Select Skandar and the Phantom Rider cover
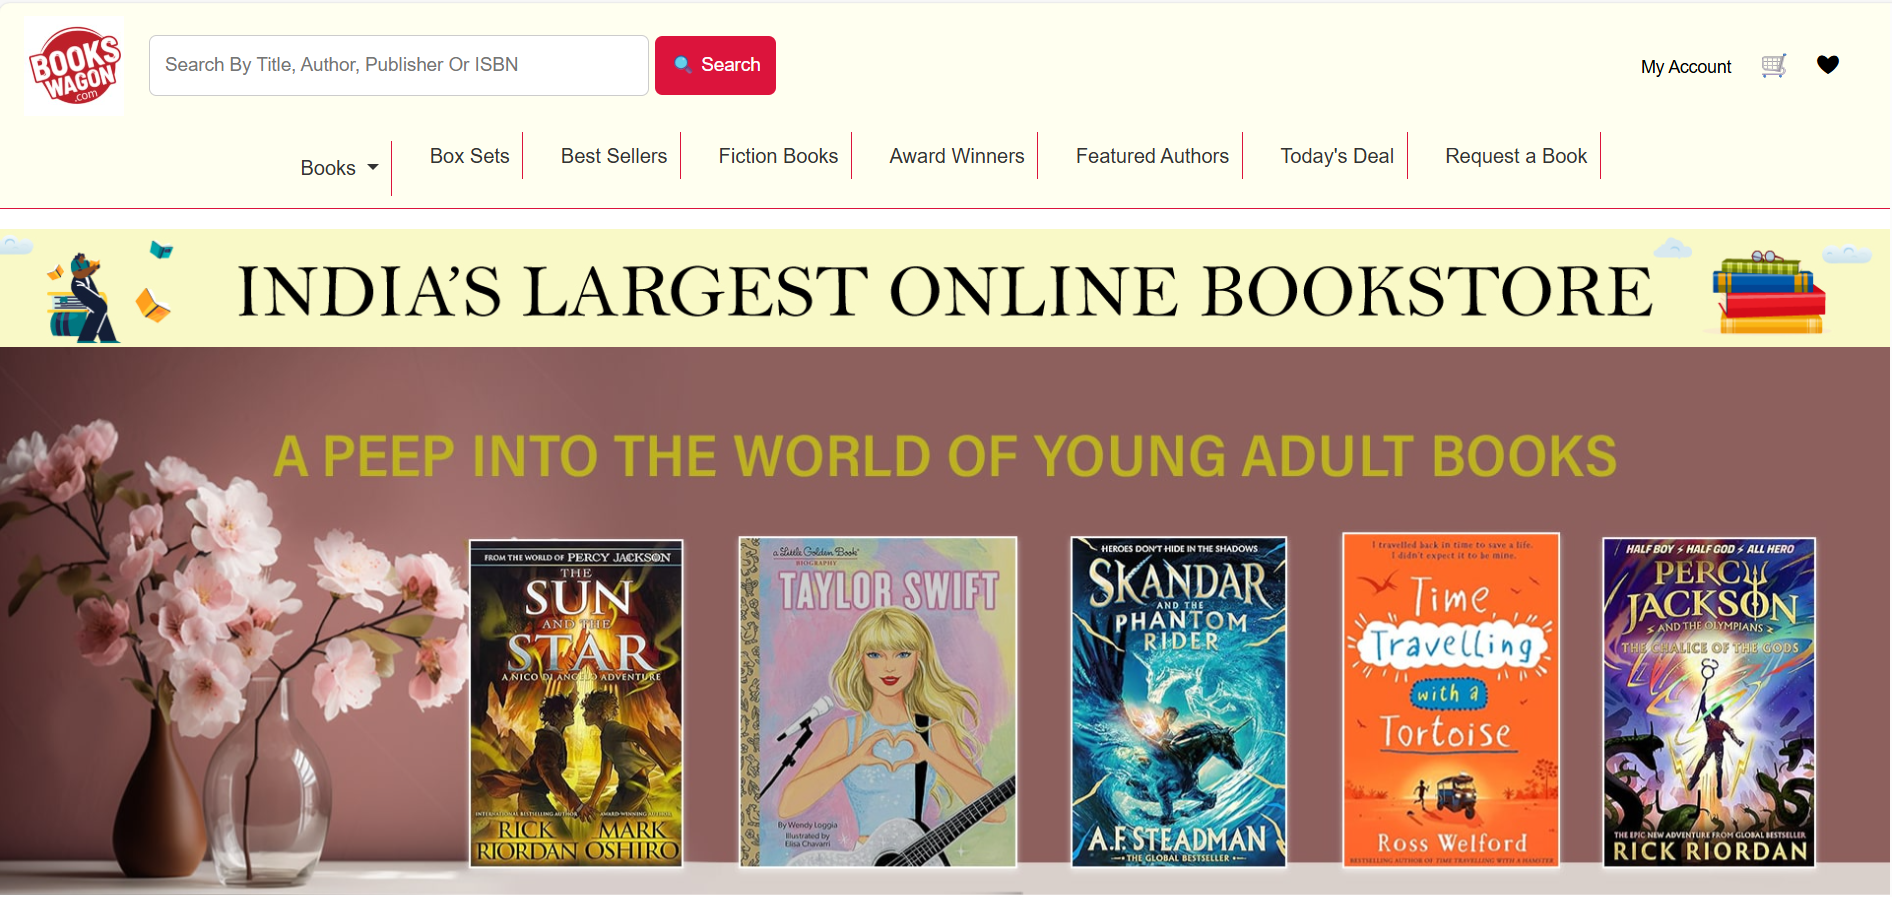 click(x=1179, y=701)
